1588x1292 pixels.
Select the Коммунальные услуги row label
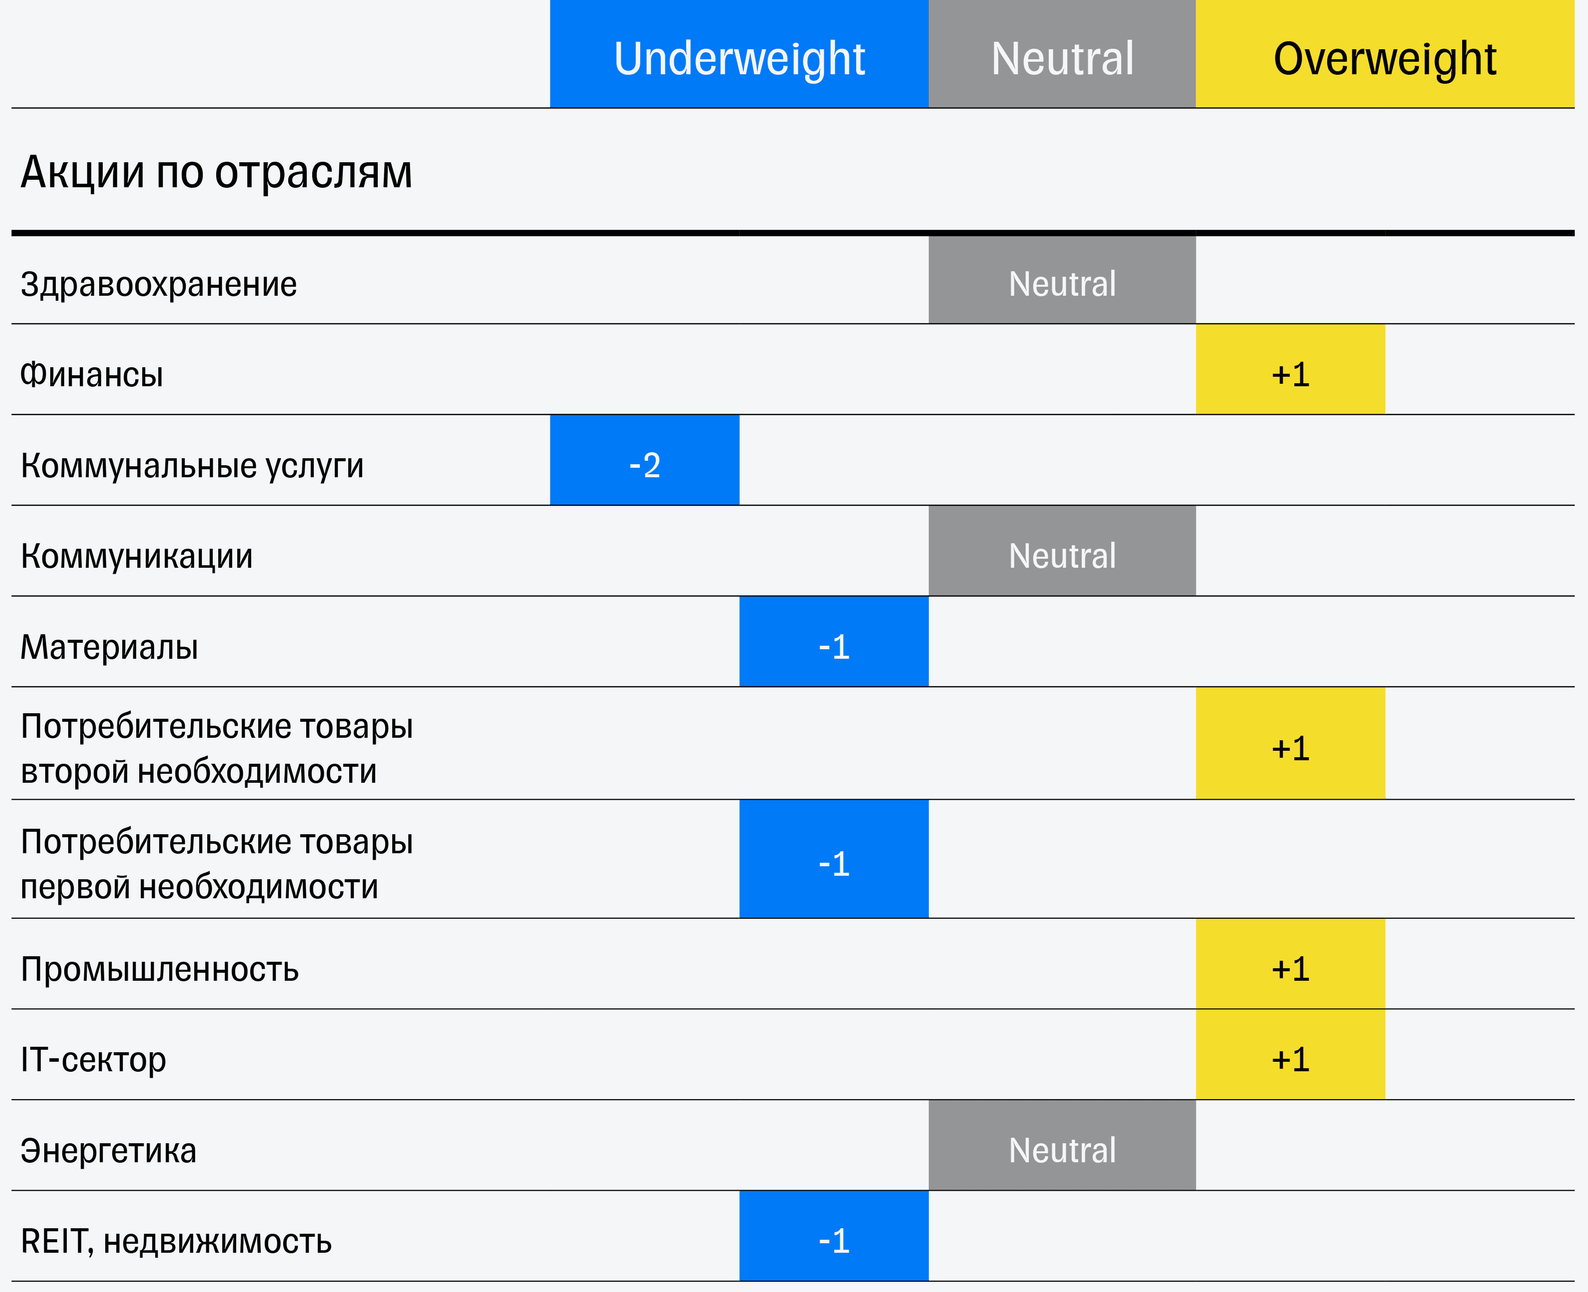point(192,466)
